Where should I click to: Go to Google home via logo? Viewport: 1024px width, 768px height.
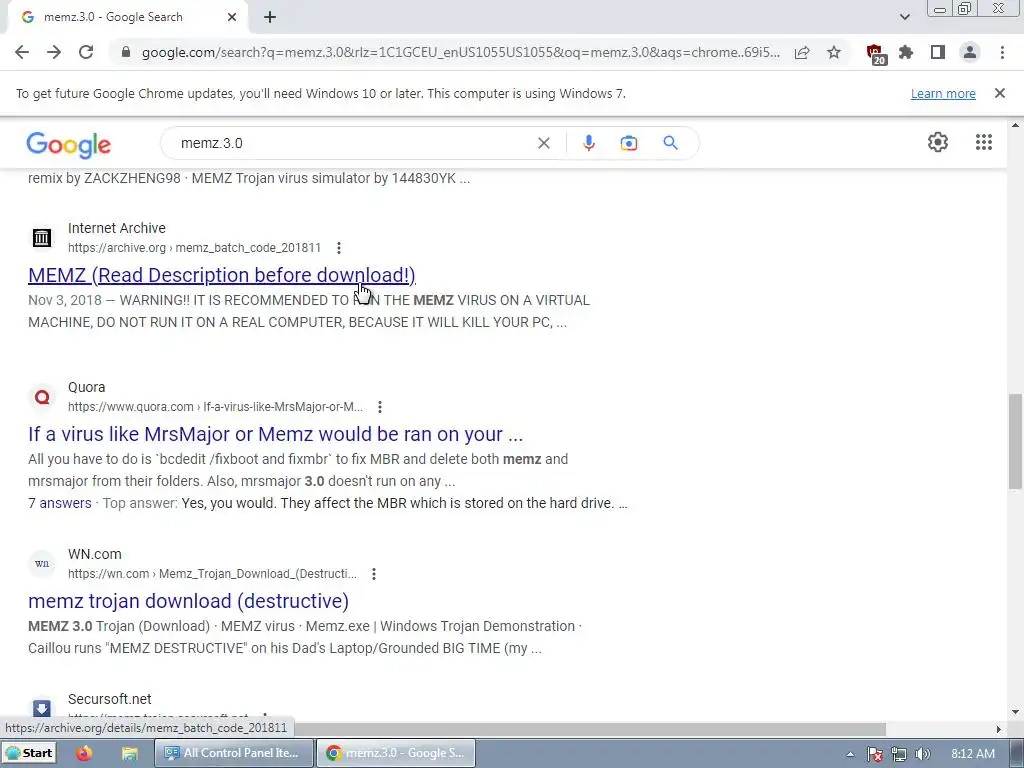pos(69,144)
